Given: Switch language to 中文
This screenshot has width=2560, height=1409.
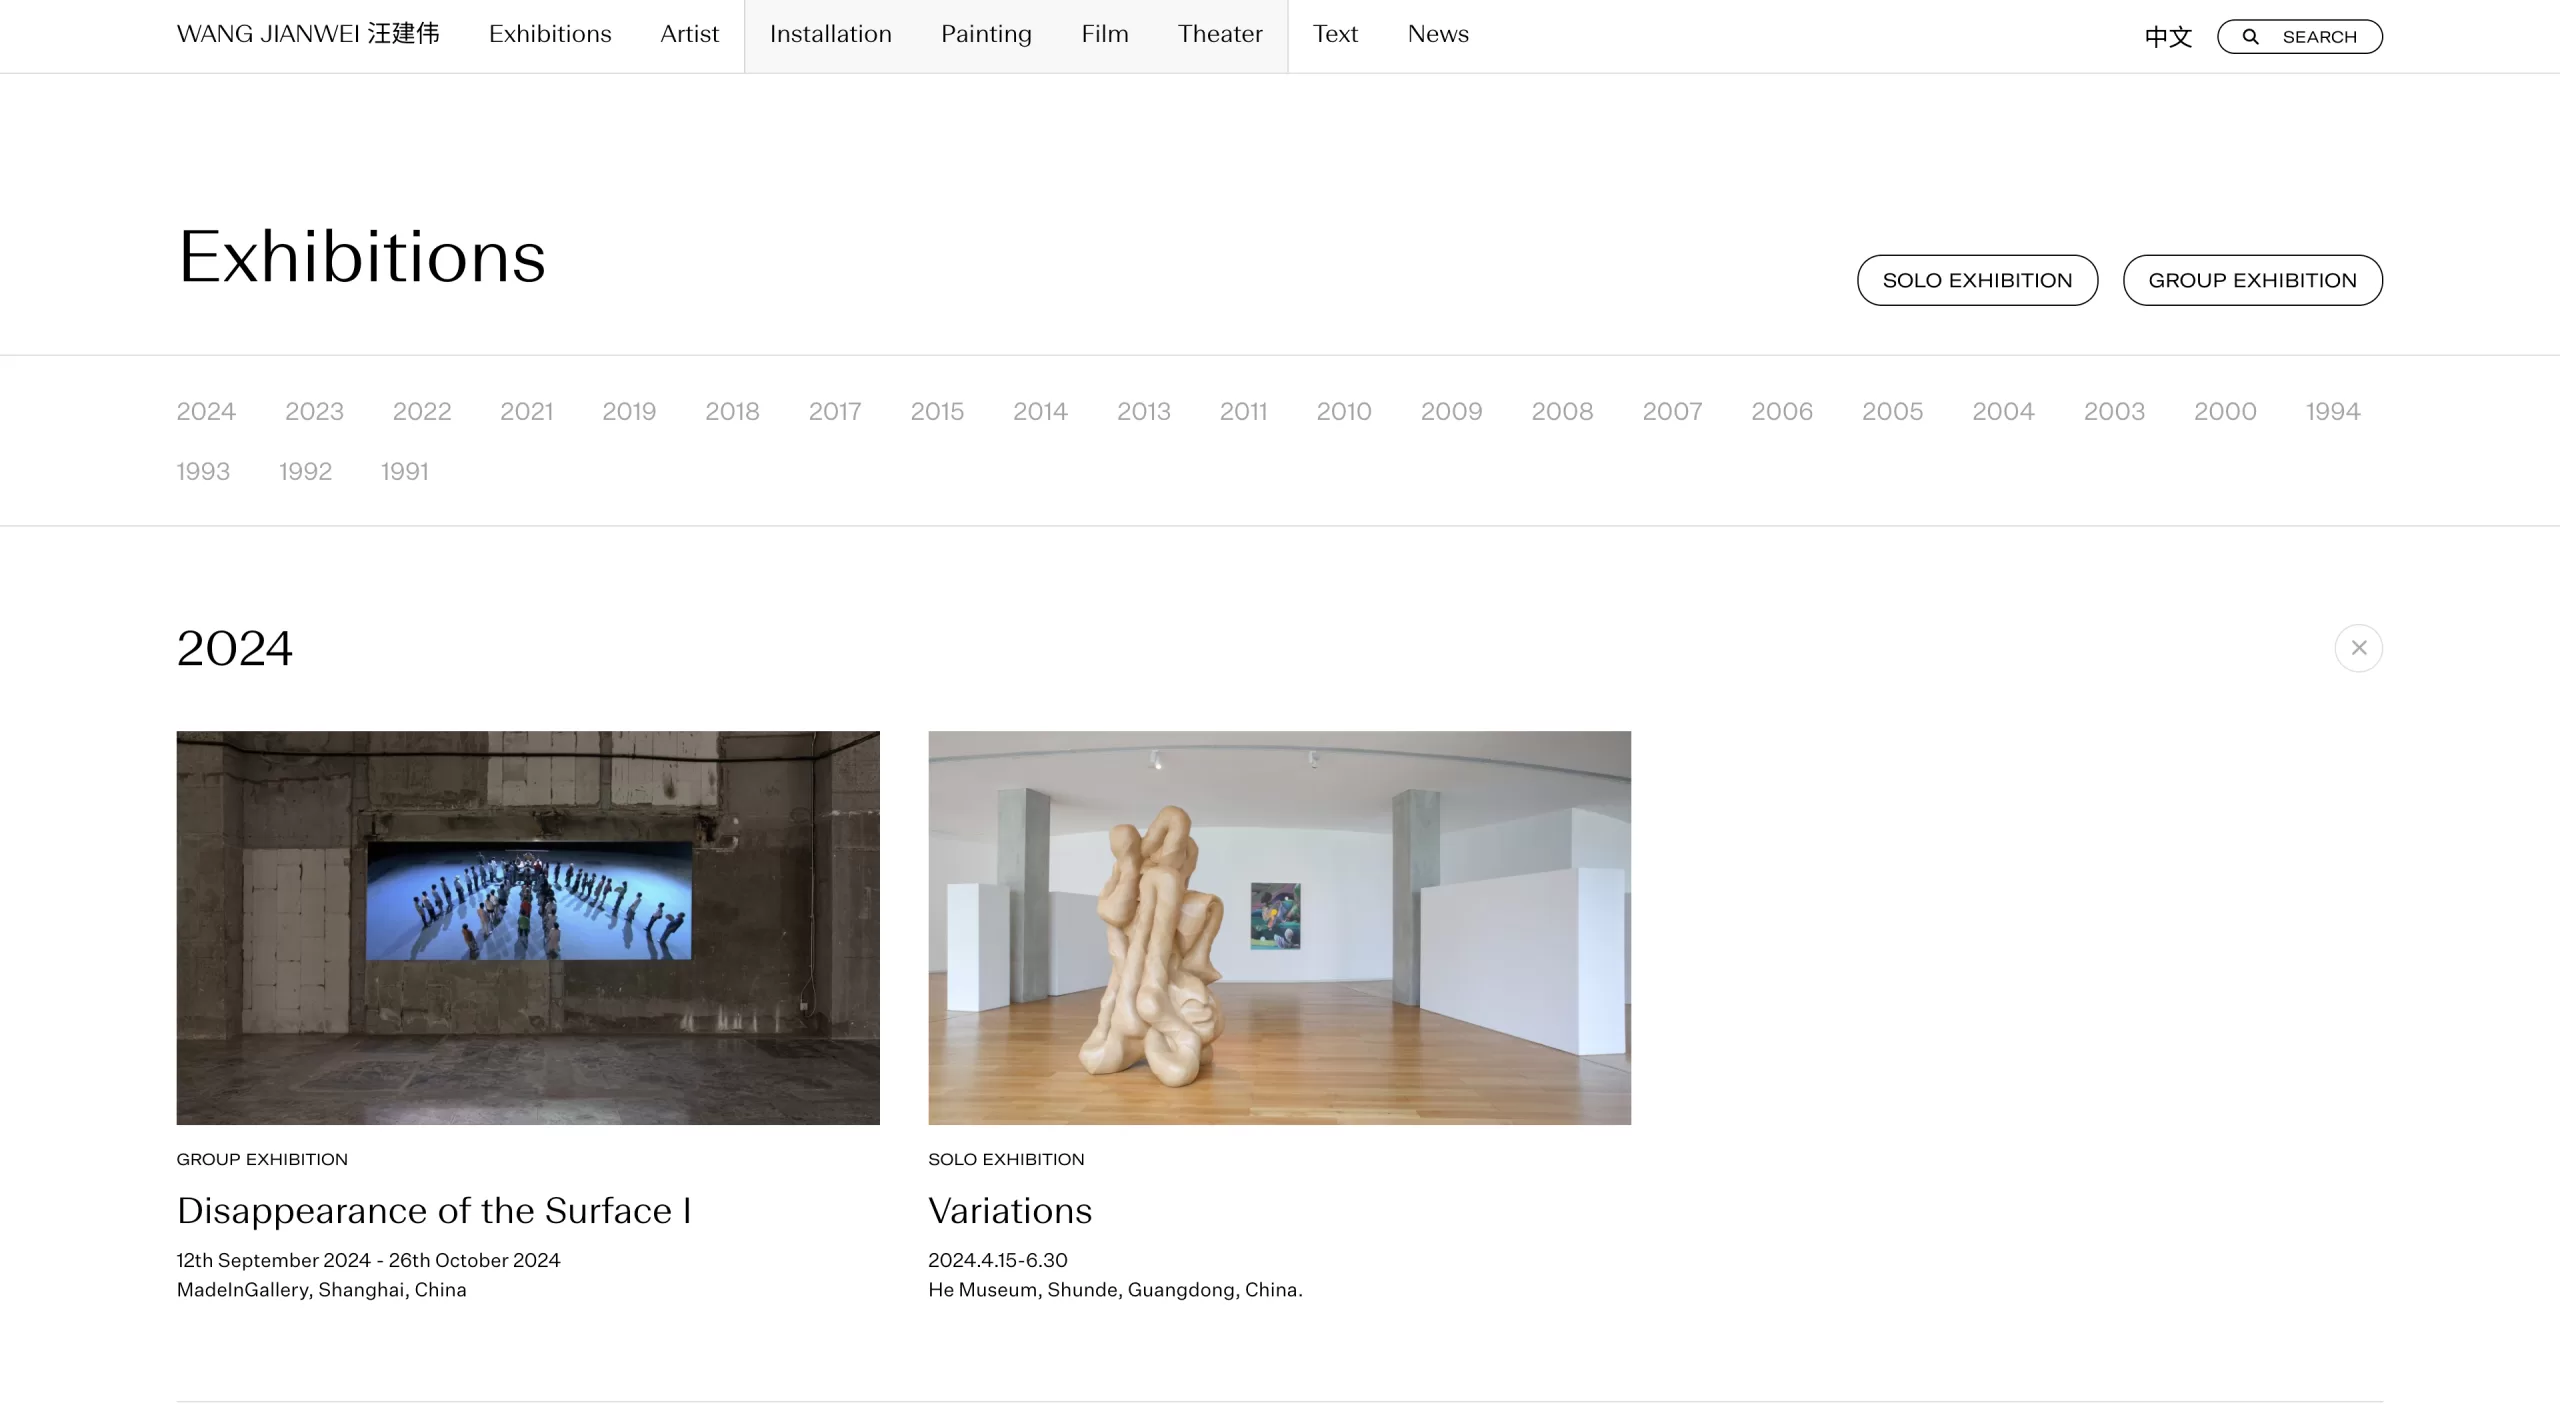Looking at the screenshot, I should (x=2168, y=37).
